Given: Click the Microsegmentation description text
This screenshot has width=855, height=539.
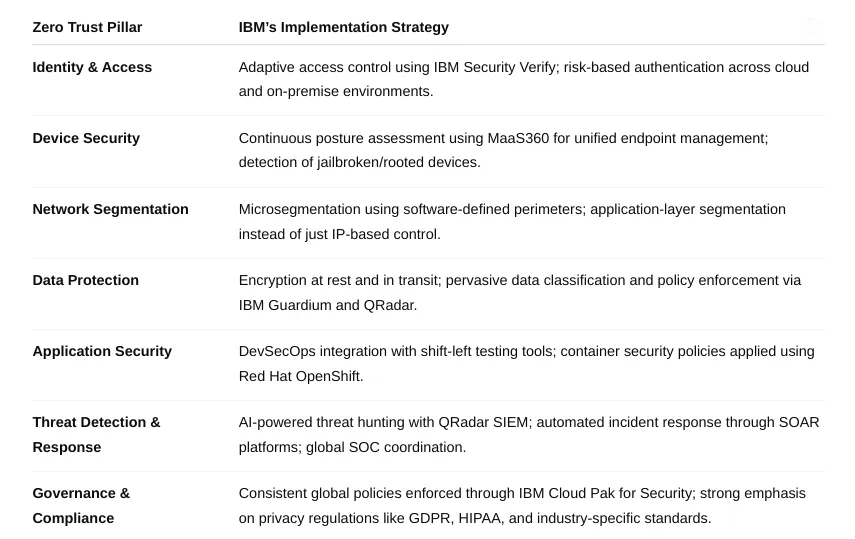Looking at the screenshot, I should coord(512,221).
